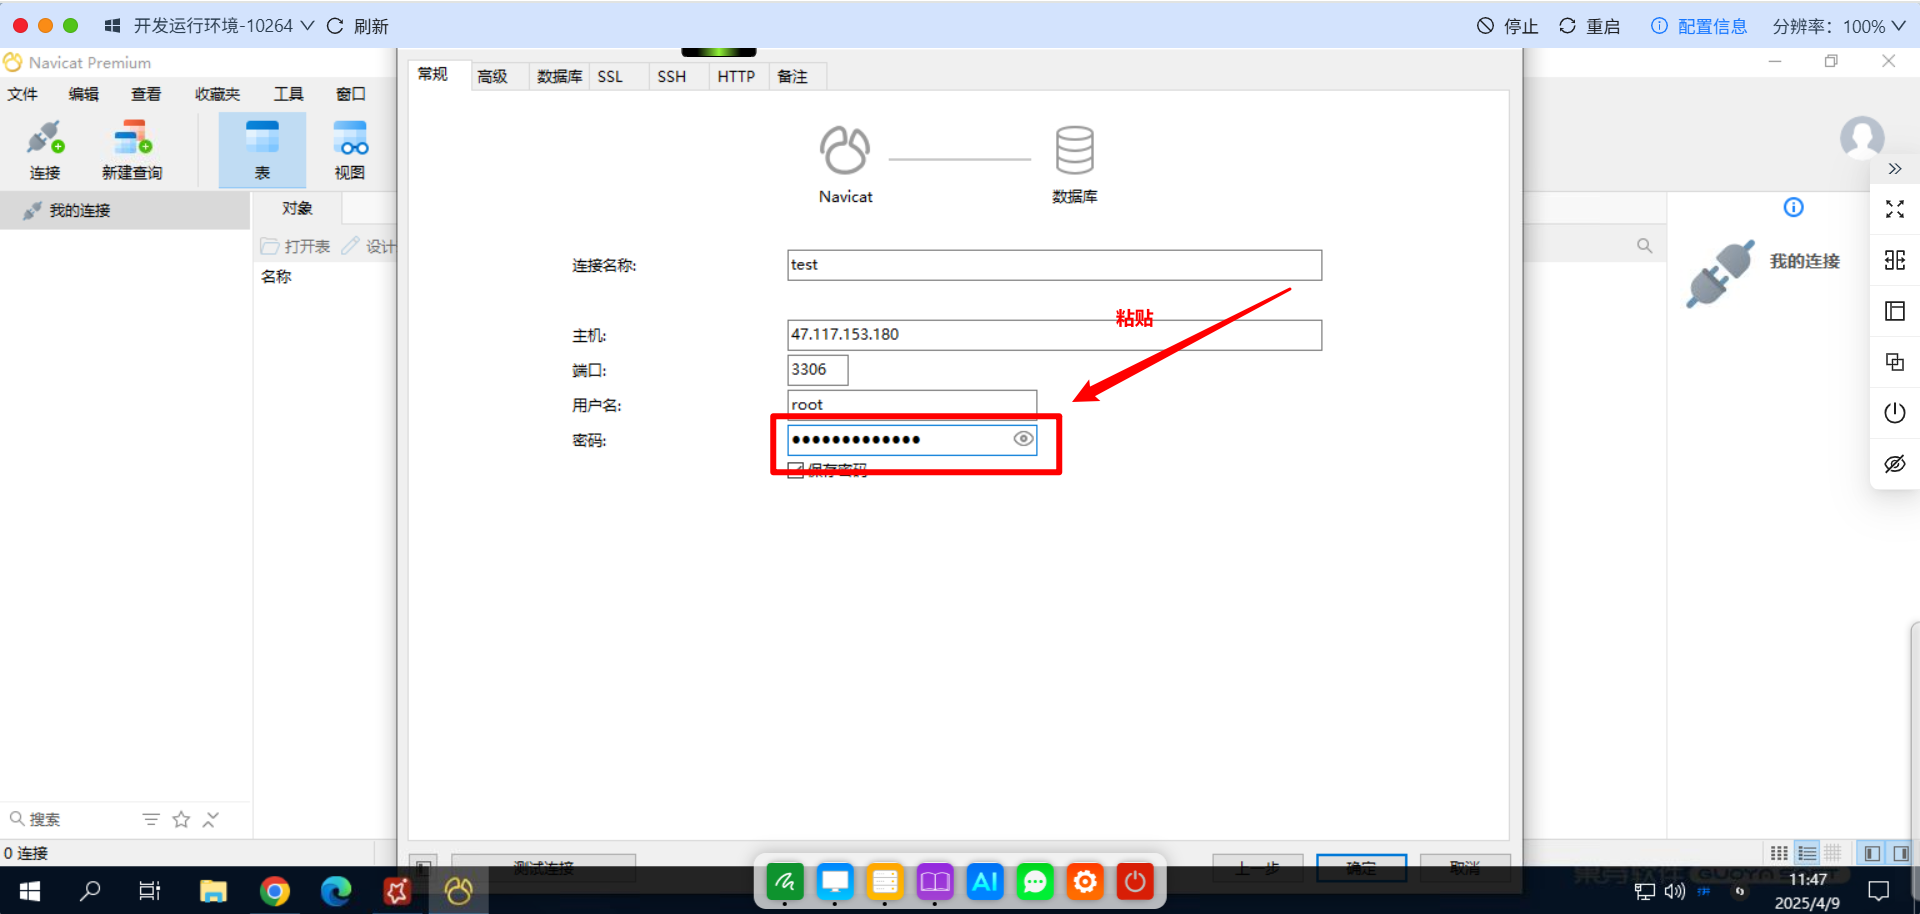Viewport: 1920px width, 914px height.
Task: Click the sidebar 搜索 search box
Action: coord(70,819)
